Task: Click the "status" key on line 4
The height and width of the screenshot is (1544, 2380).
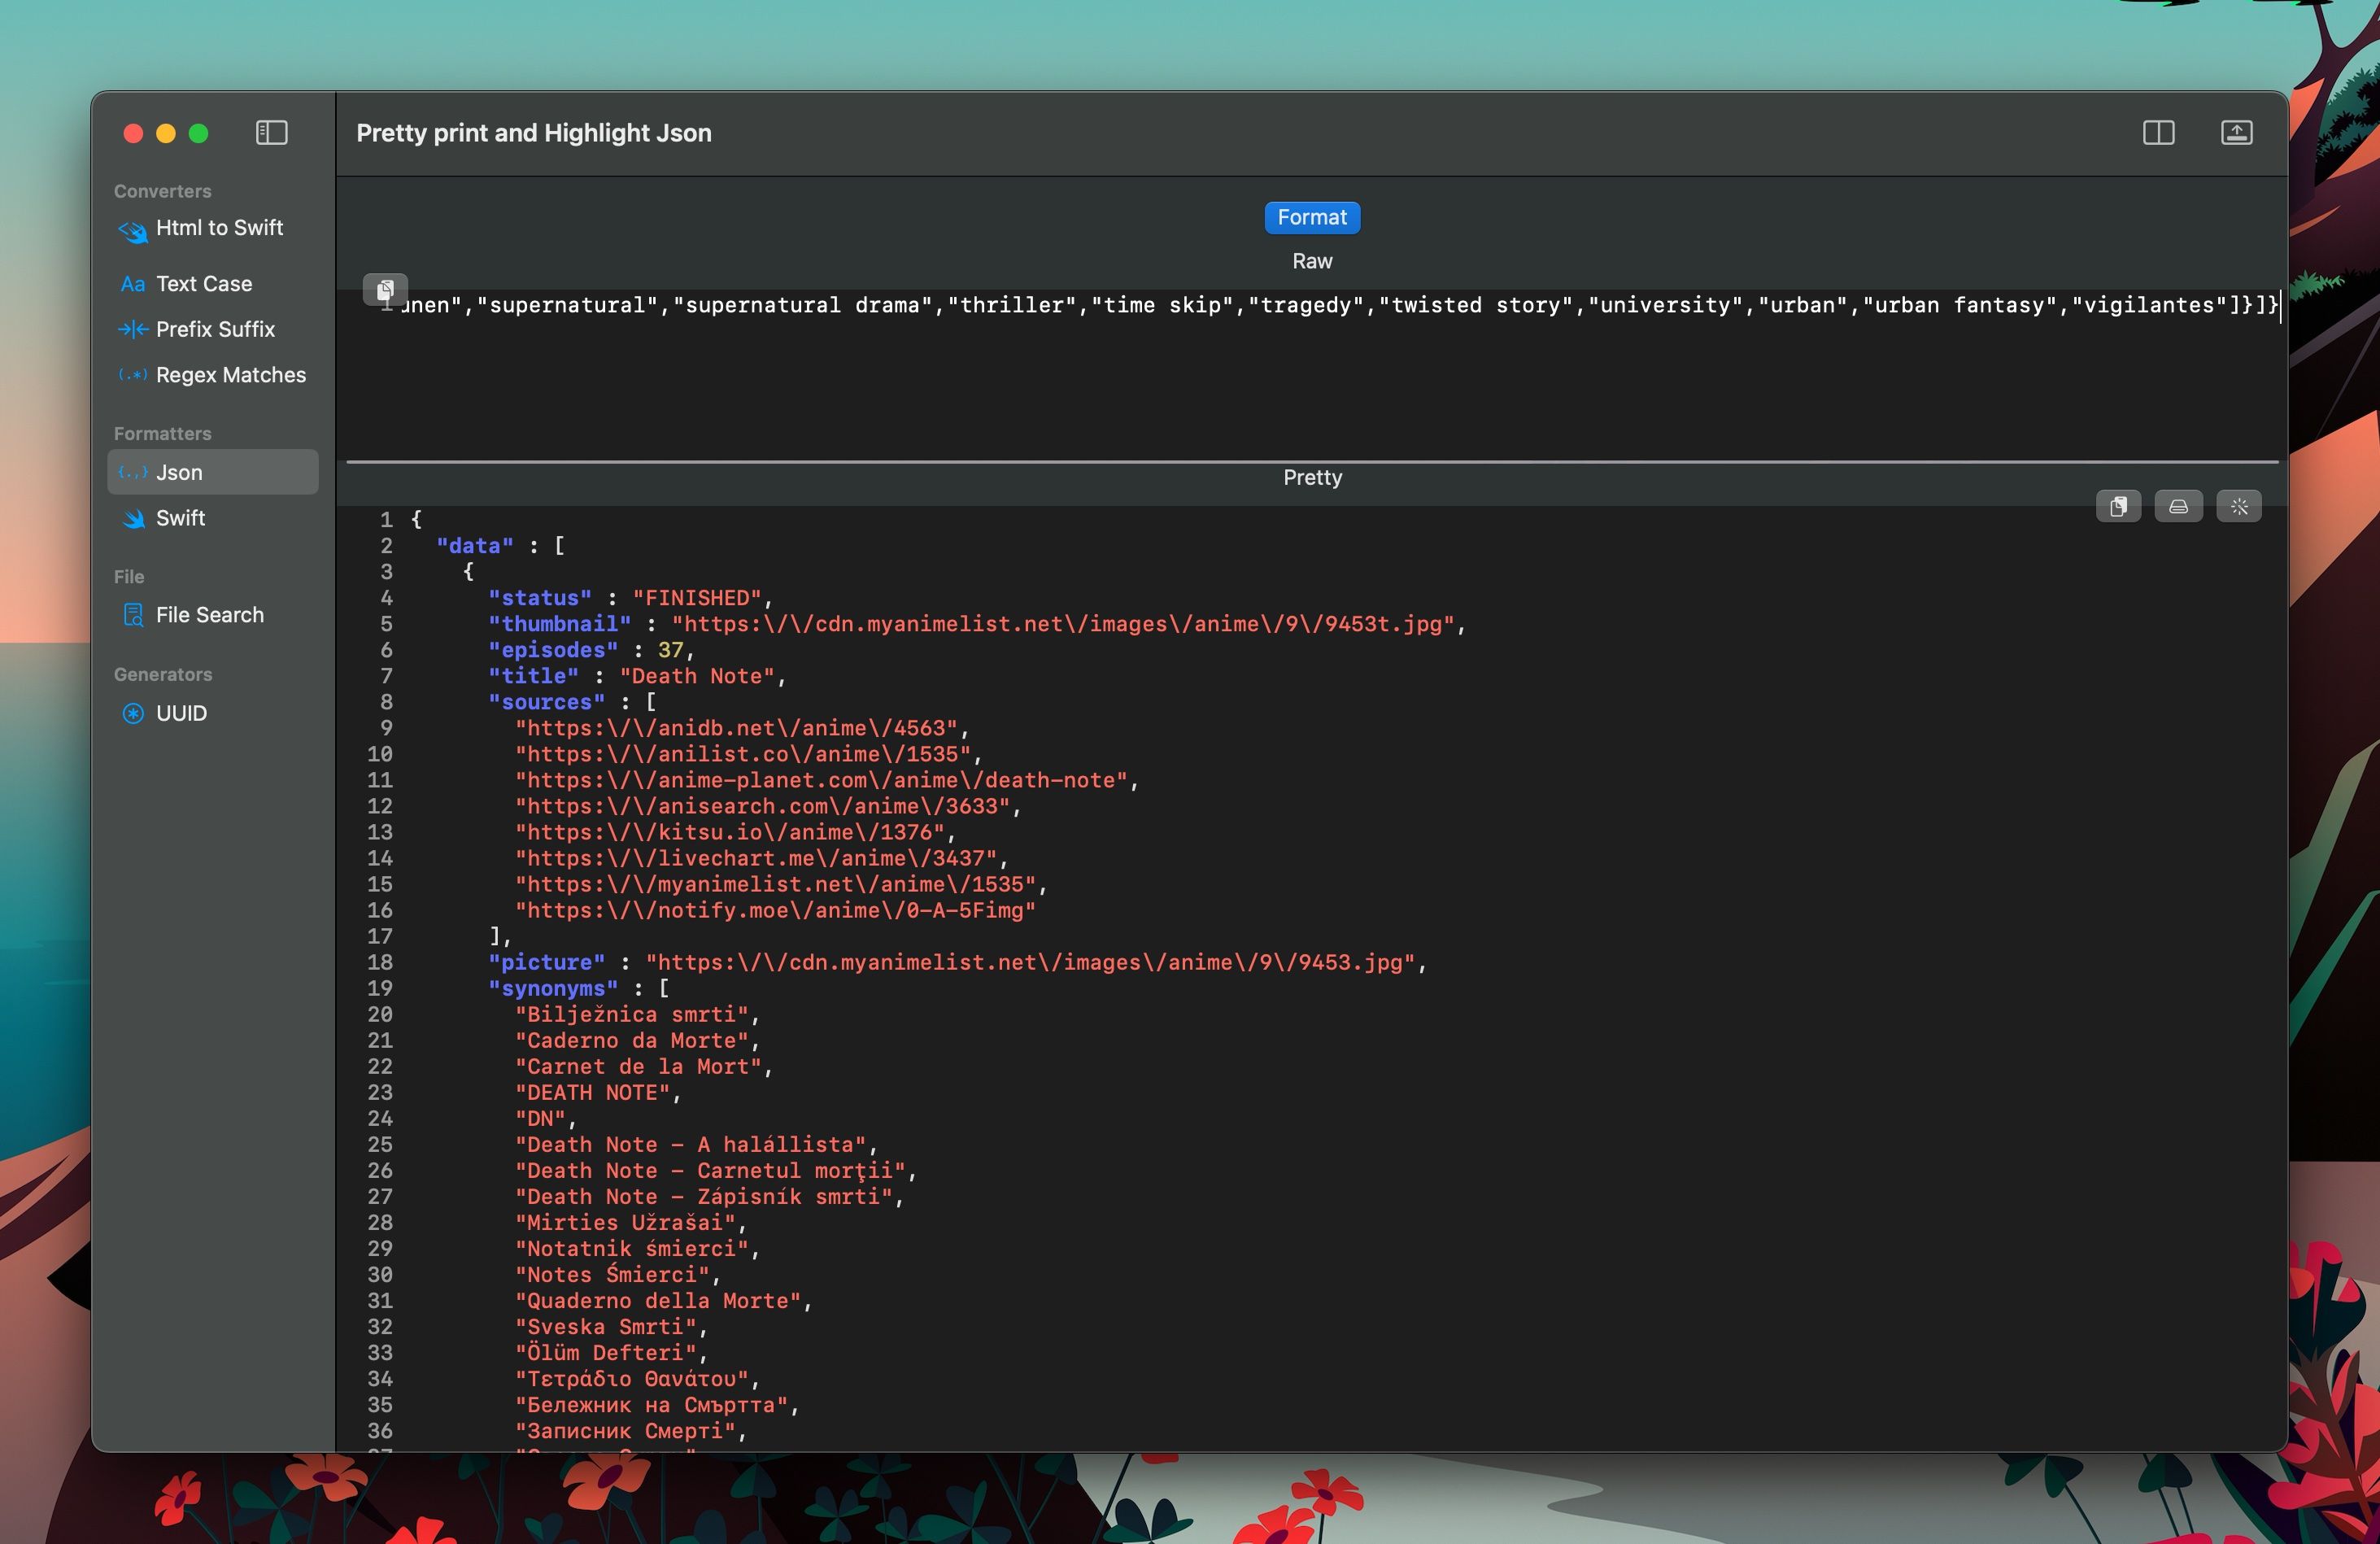Action: pos(540,598)
